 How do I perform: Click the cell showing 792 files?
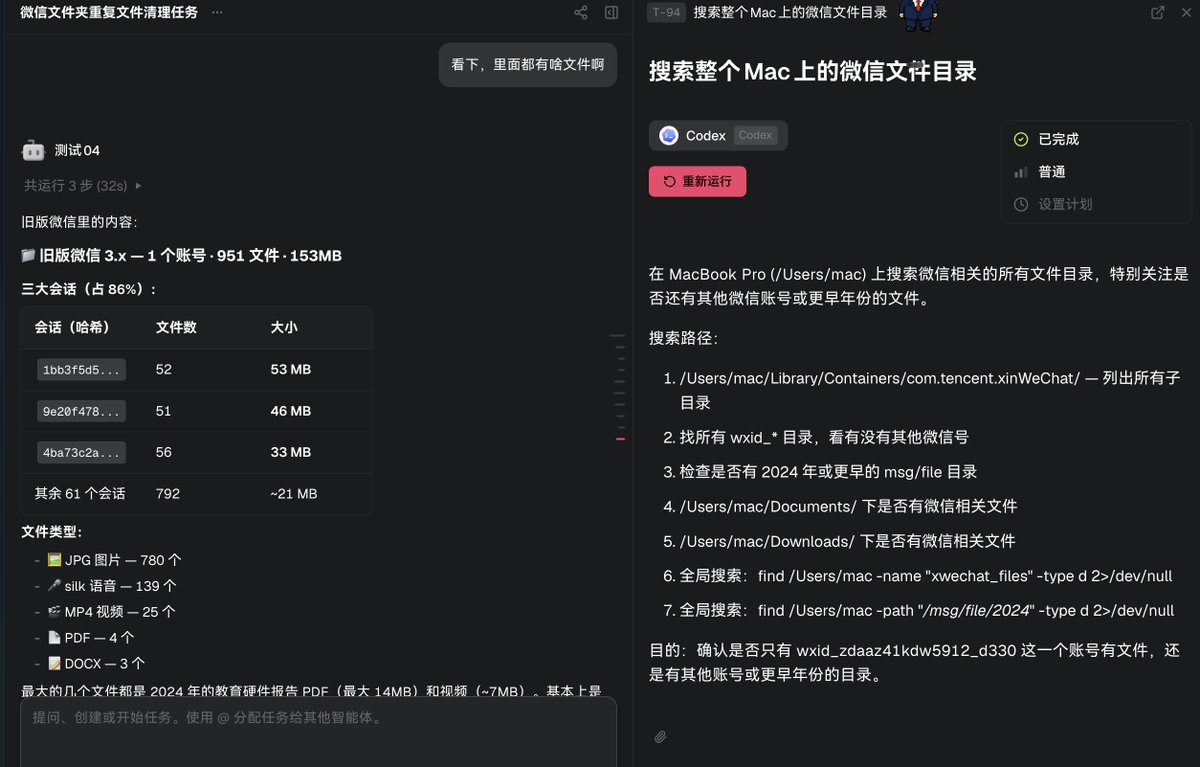[168, 493]
